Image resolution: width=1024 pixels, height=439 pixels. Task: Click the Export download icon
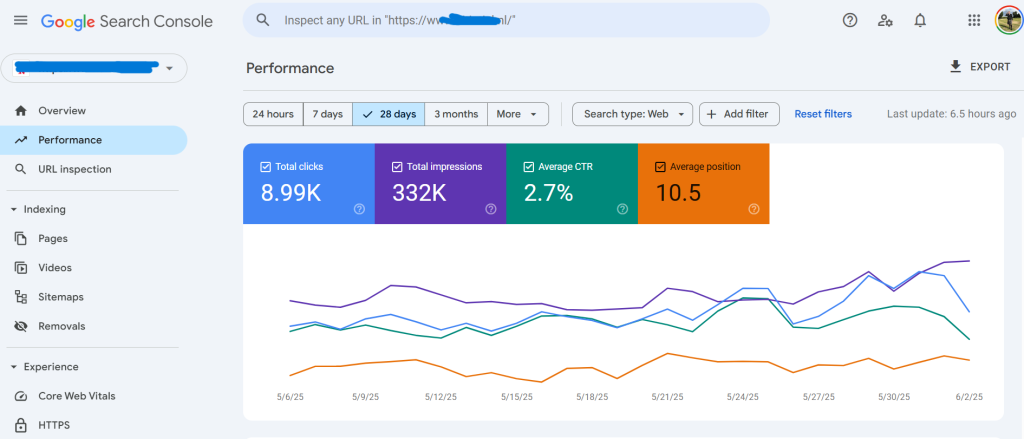956,67
